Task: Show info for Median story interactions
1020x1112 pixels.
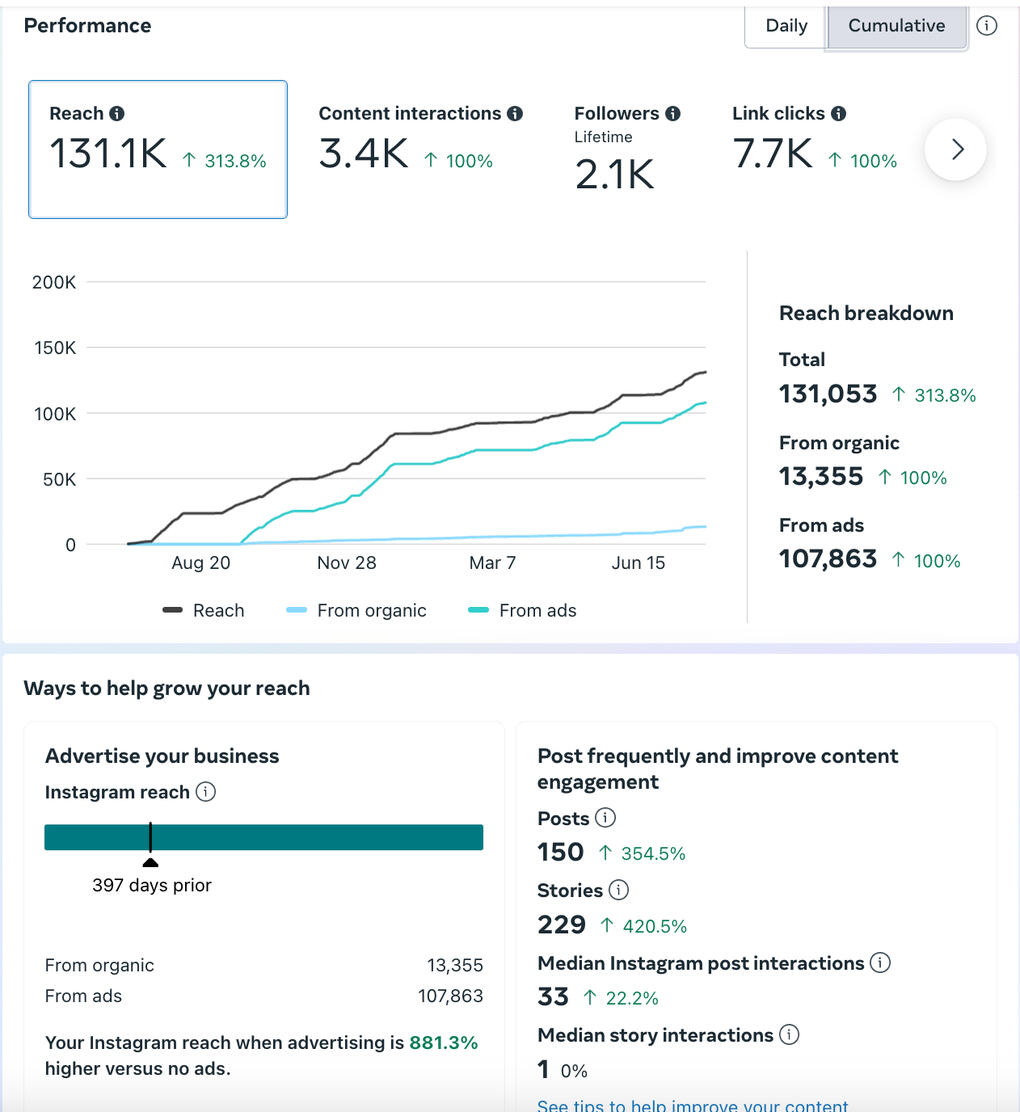Action: [789, 1035]
